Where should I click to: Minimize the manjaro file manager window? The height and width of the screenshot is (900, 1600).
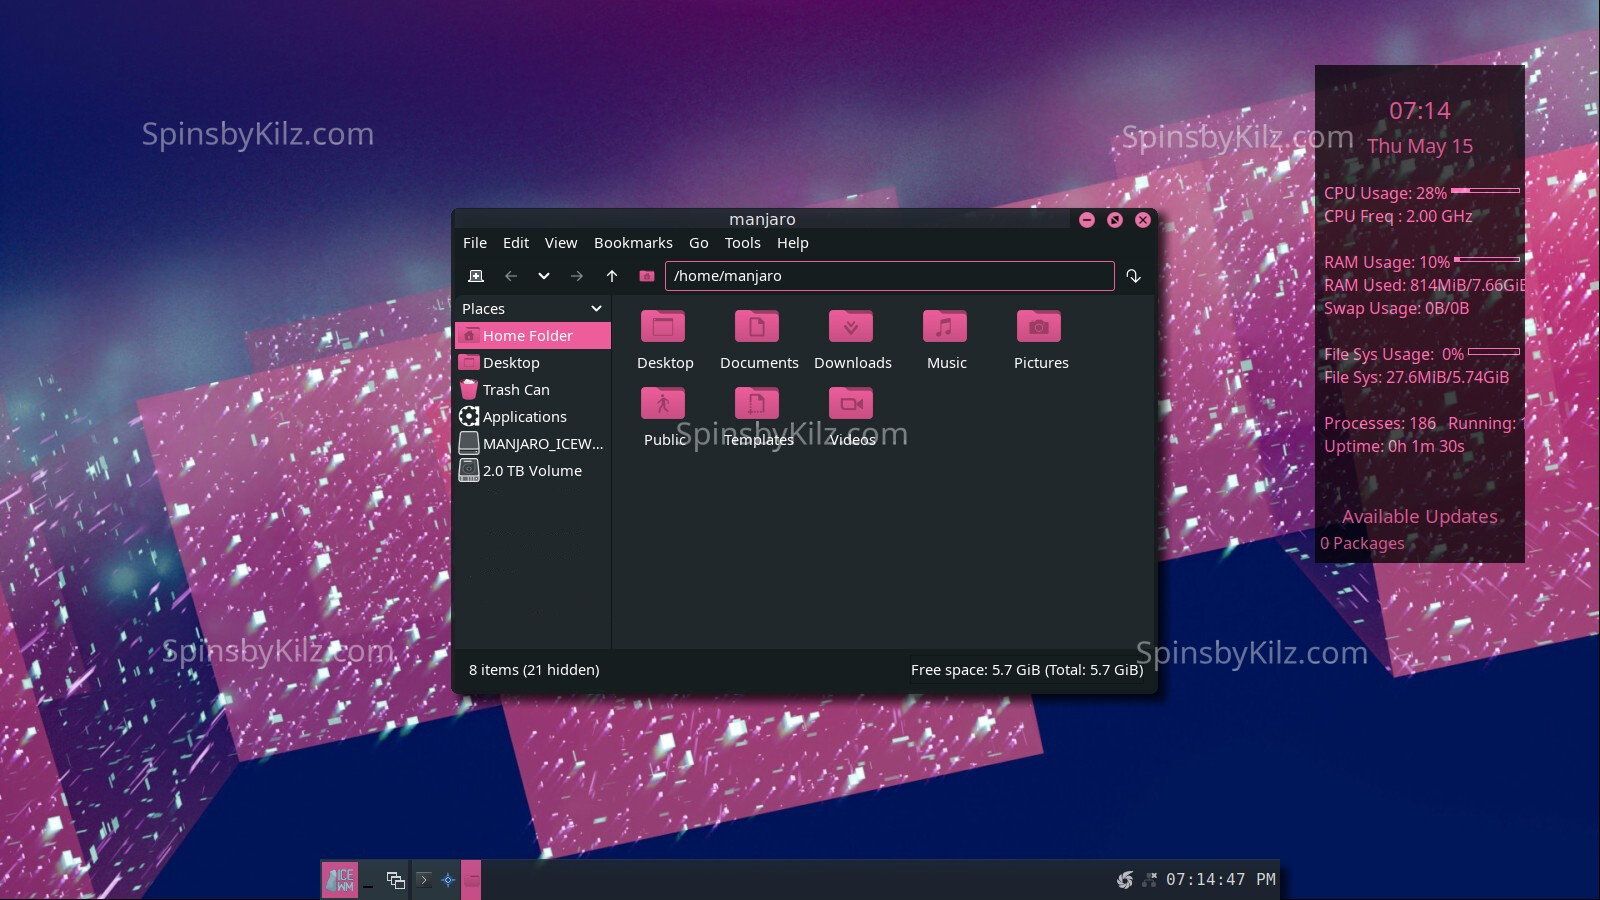1087,220
